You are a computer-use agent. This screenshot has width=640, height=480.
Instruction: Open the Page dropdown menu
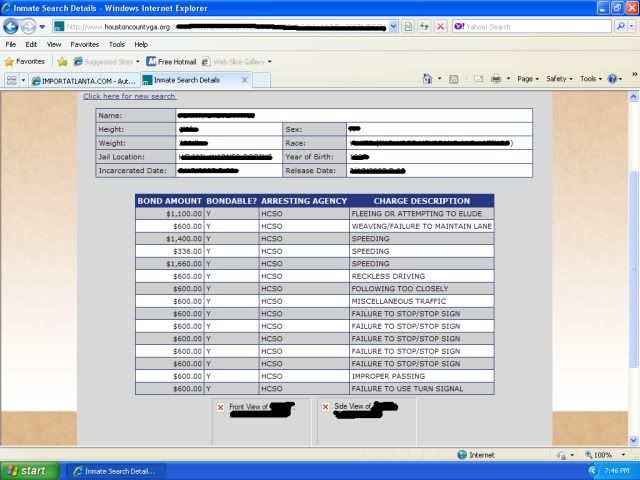coord(527,78)
